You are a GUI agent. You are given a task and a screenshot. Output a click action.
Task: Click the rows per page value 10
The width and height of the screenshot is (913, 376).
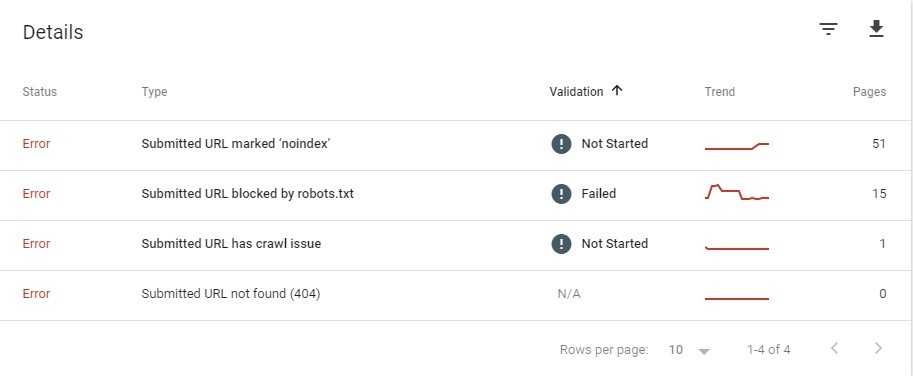tap(675, 350)
